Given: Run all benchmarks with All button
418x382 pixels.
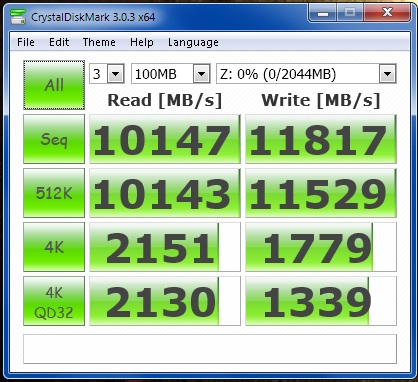Looking at the screenshot, I should click(x=54, y=85).
